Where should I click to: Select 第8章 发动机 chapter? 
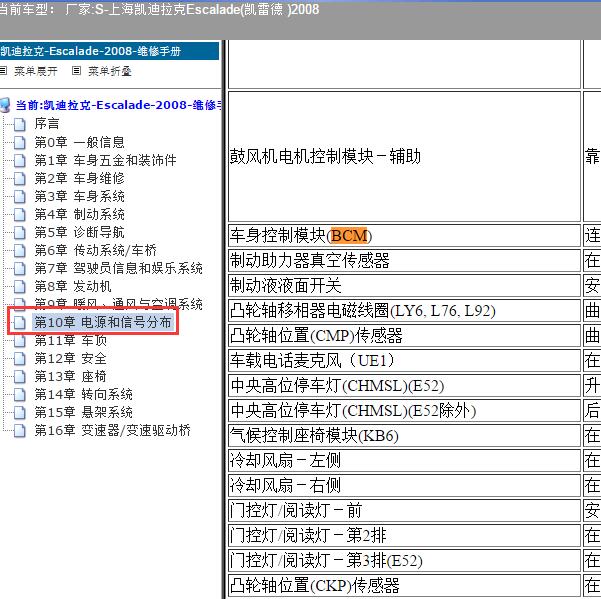[x=73, y=286]
